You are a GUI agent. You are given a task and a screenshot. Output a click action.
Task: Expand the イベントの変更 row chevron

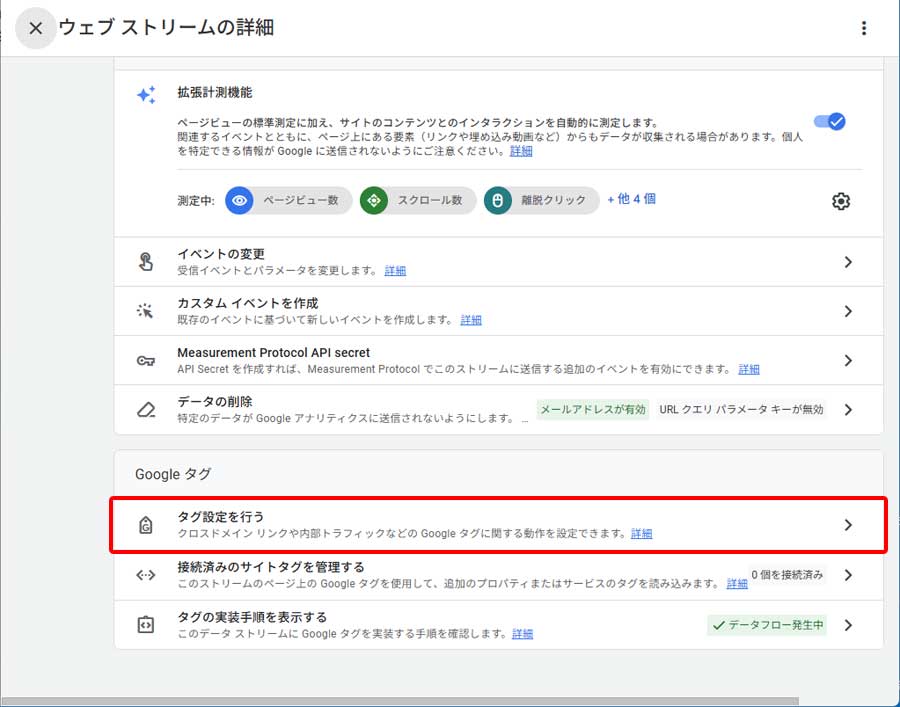tap(848, 261)
